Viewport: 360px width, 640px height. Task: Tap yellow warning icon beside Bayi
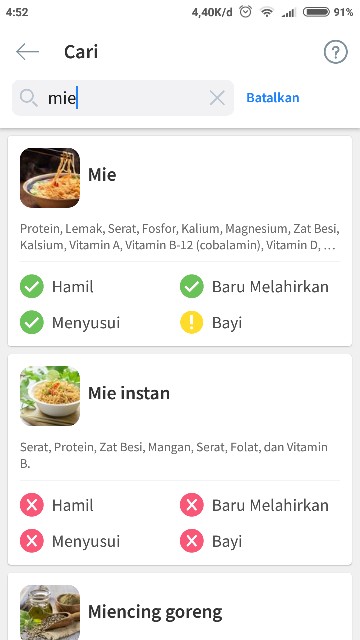tap(191, 322)
